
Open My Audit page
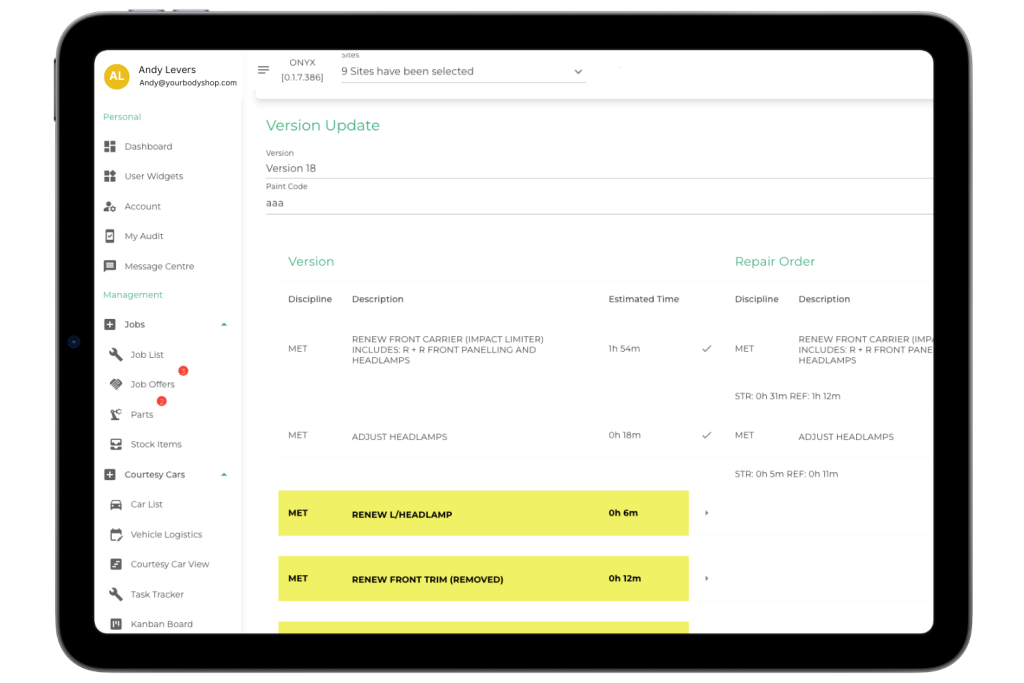click(144, 236)
